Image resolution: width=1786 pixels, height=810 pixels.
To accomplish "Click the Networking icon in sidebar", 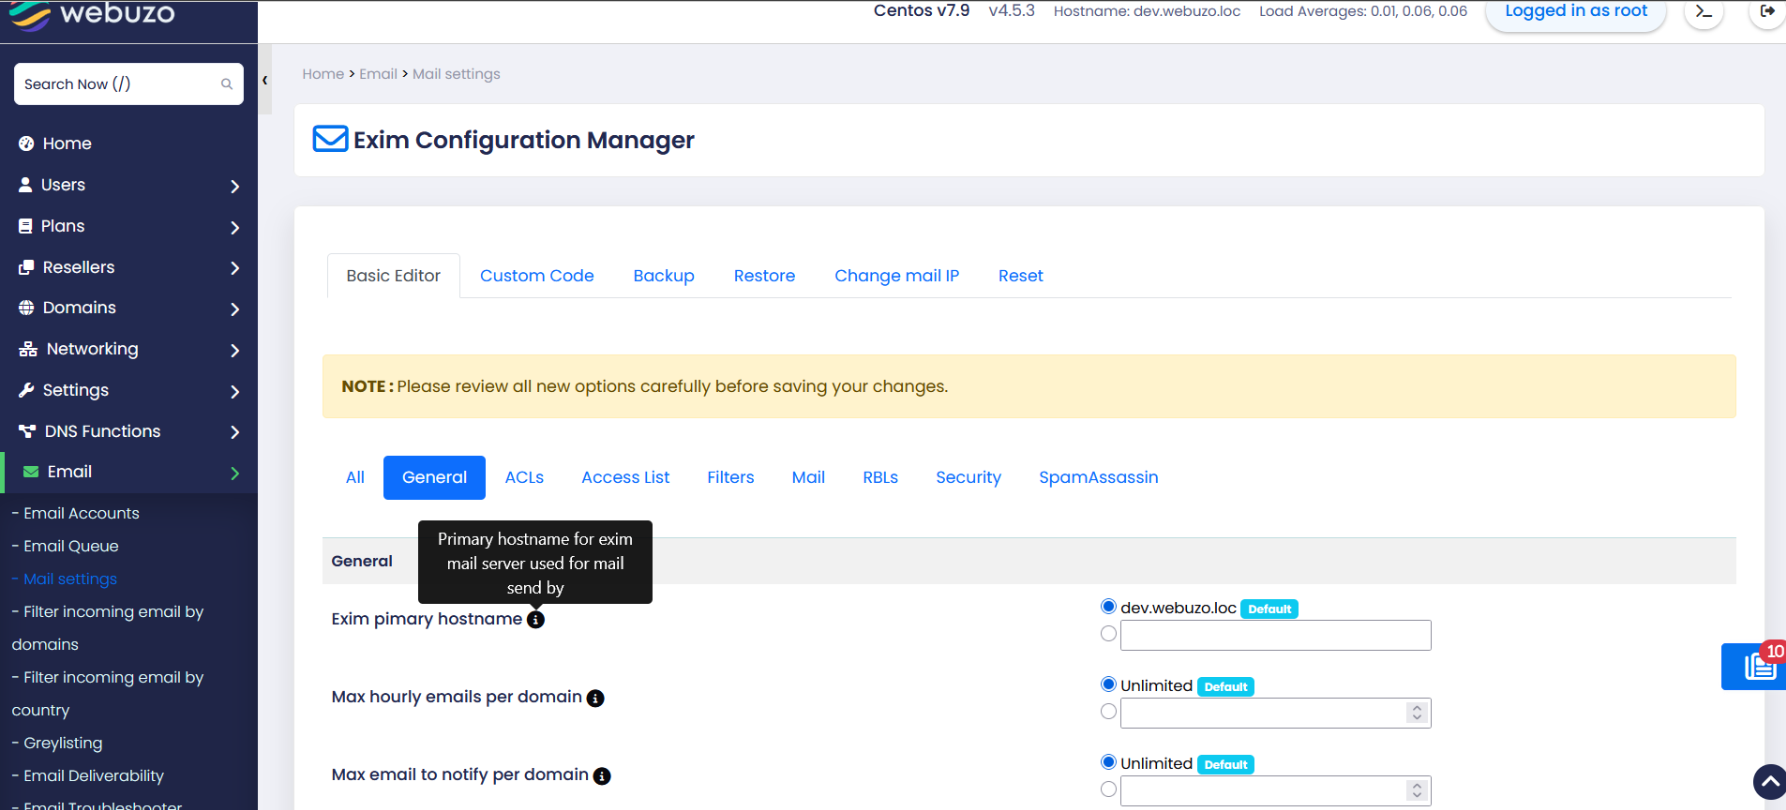I will [x=28, y=349].
